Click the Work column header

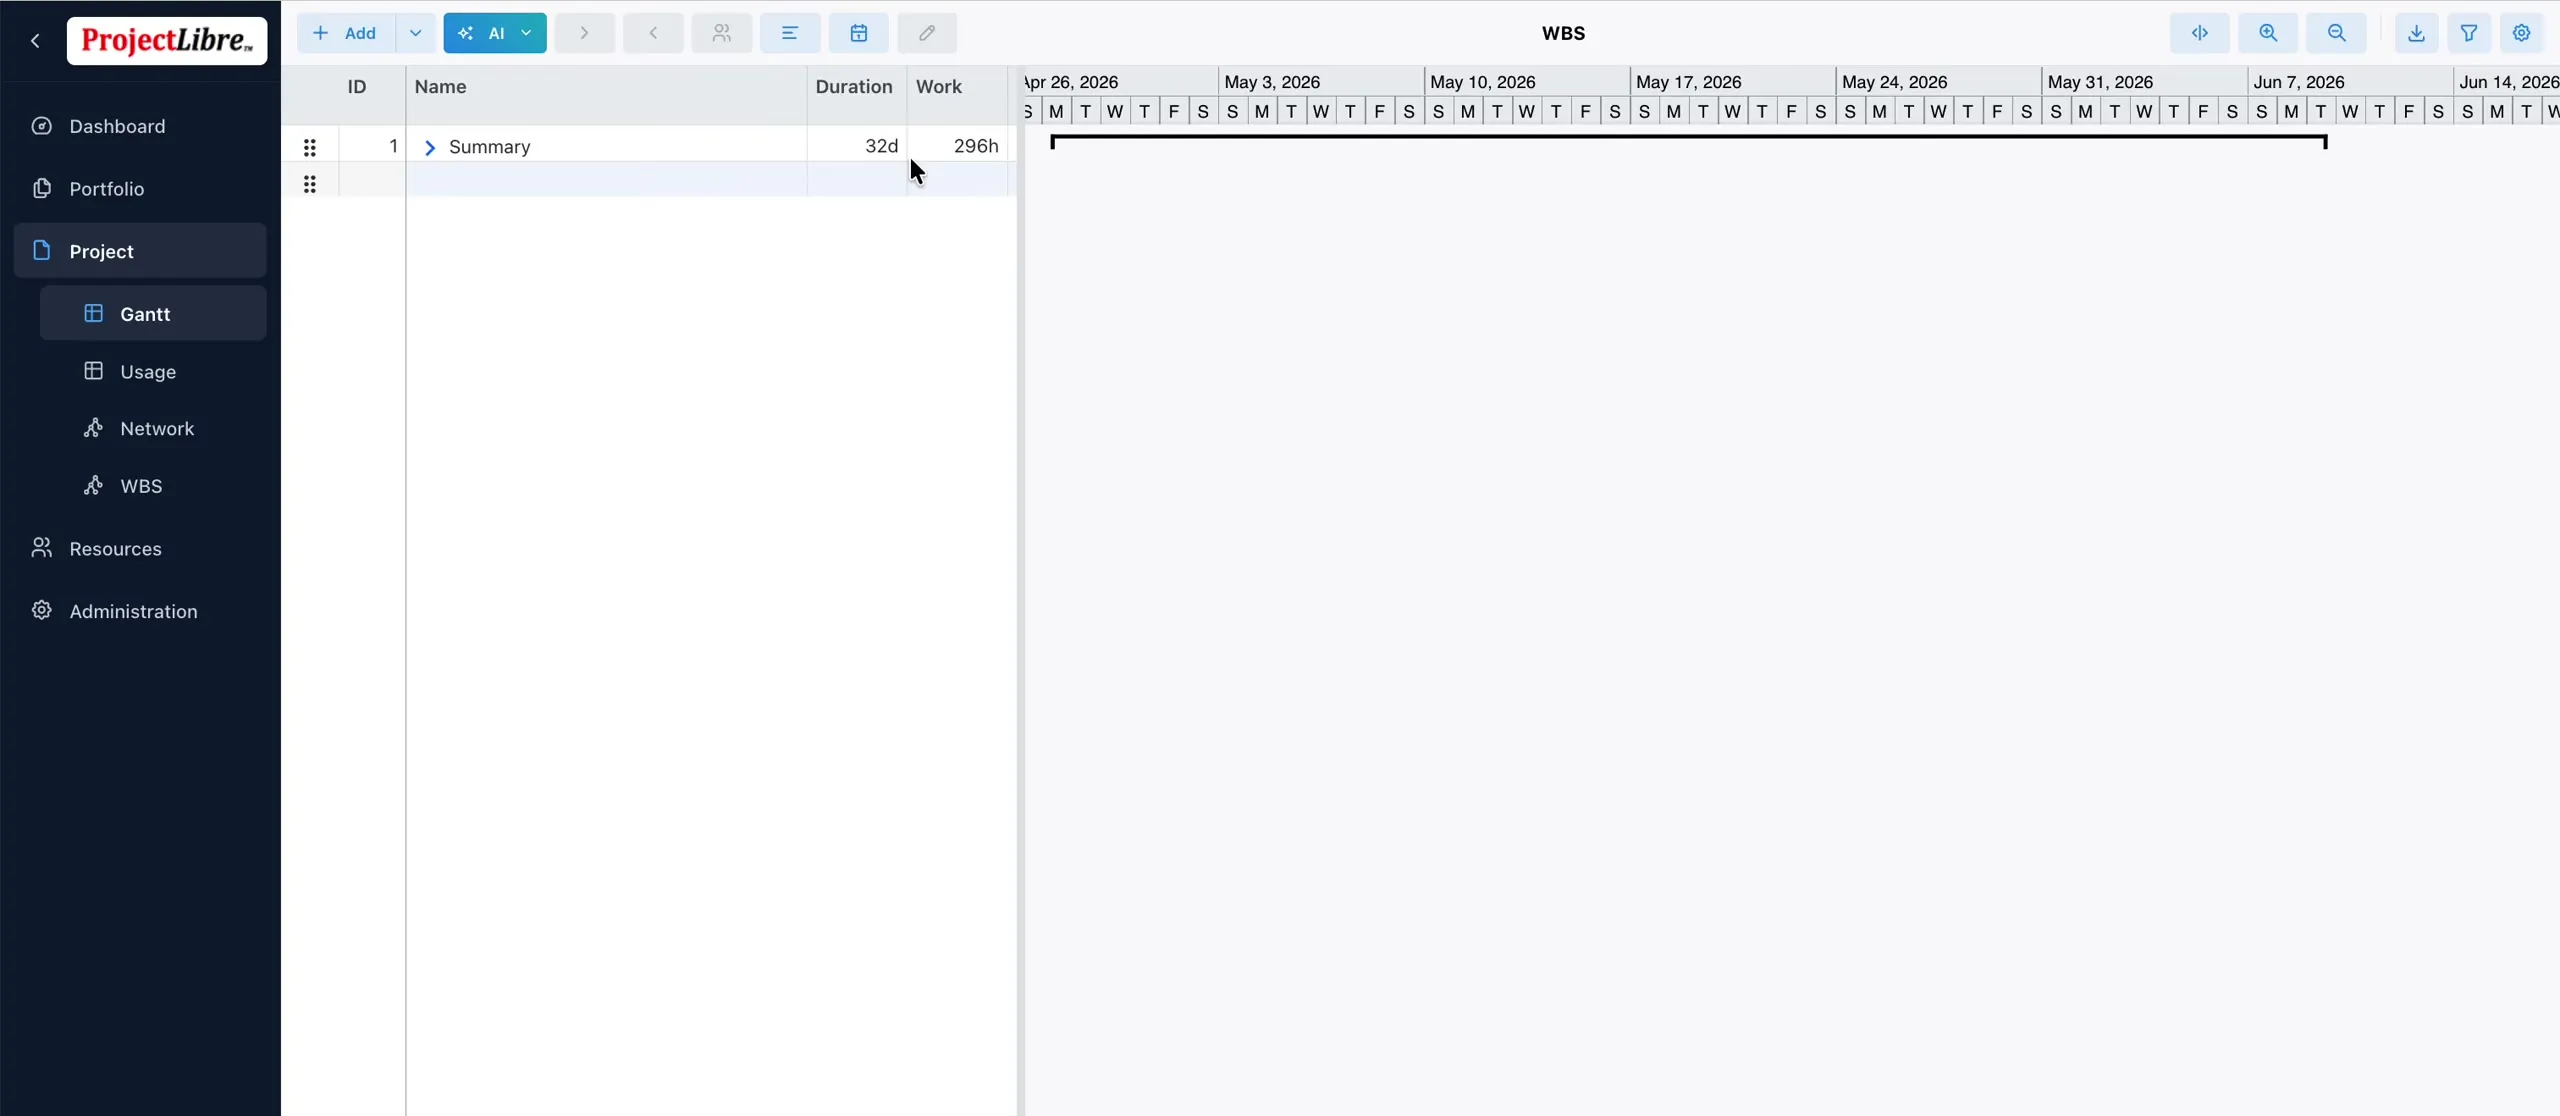(x=957, y=87)
